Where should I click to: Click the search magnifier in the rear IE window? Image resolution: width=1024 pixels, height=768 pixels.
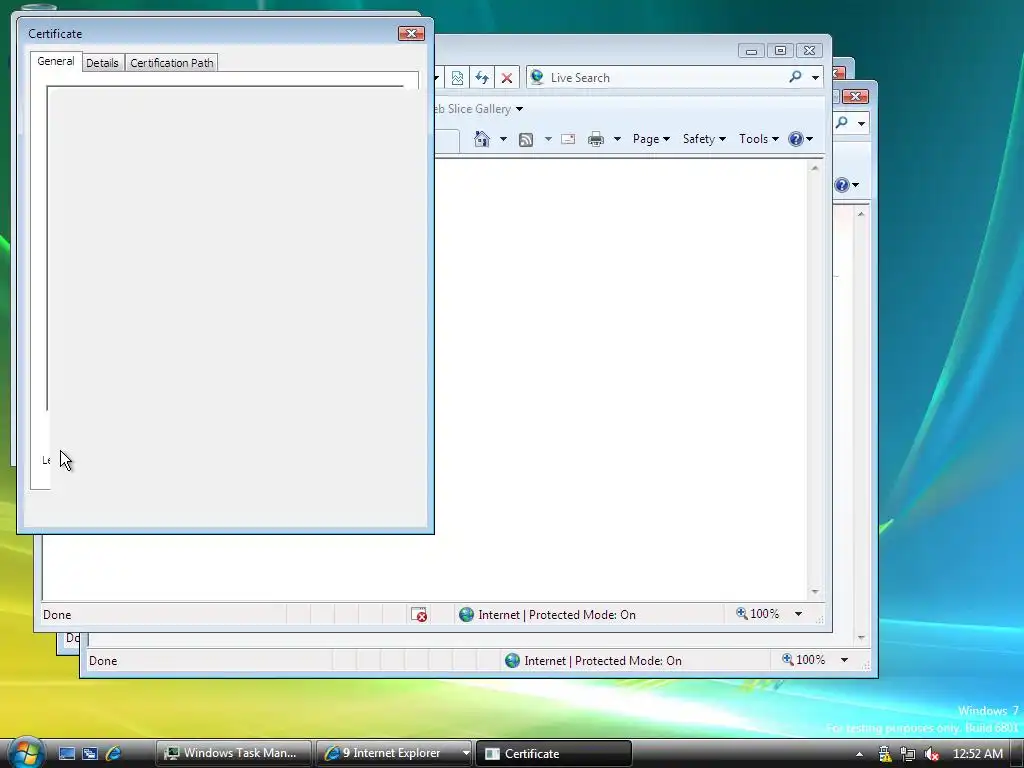coord(842,122)
